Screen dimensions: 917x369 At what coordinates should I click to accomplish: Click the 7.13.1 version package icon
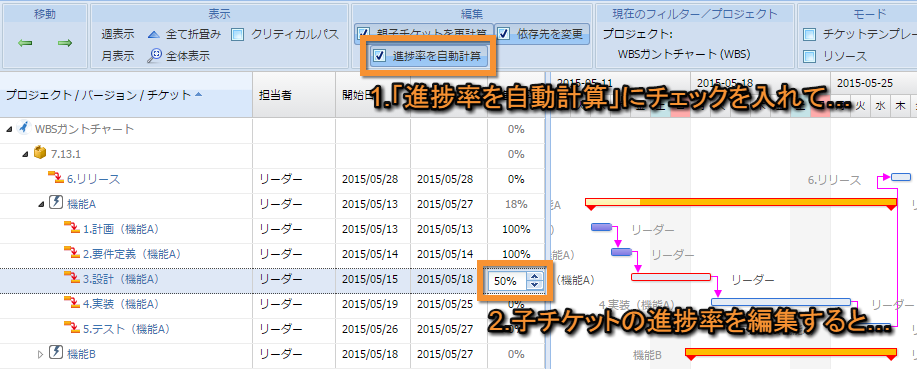[40, 154]
